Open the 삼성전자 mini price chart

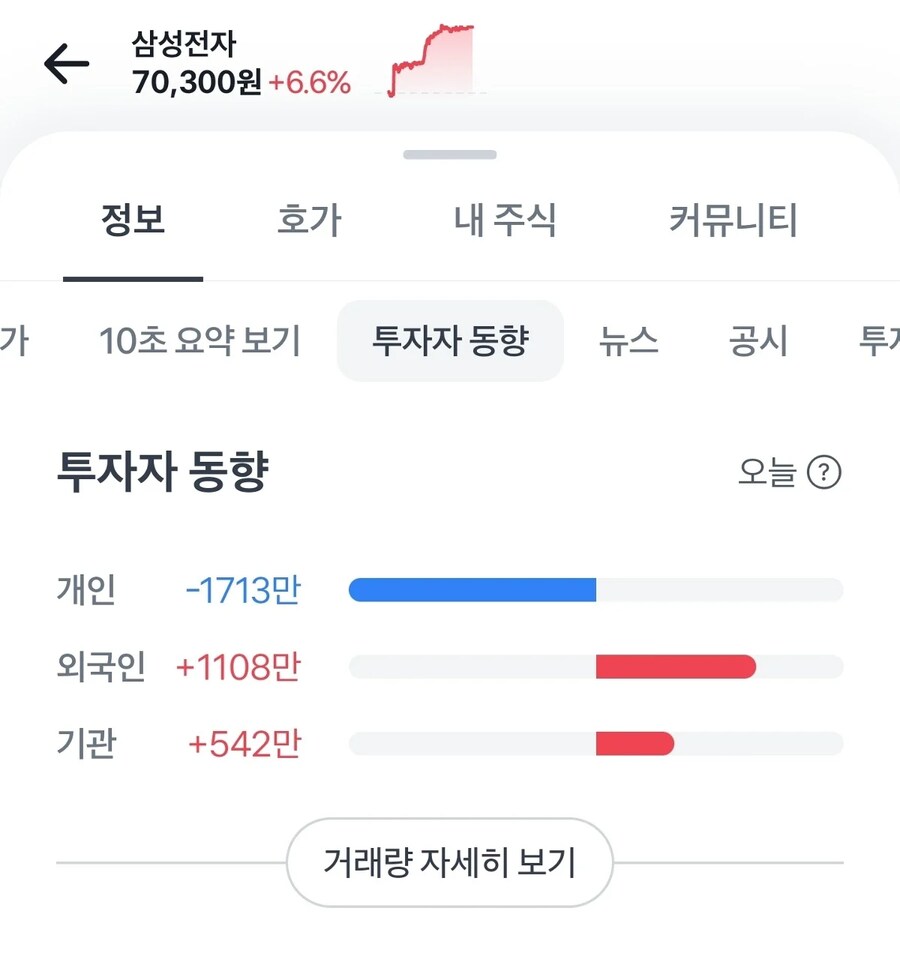tap(430, 60)
